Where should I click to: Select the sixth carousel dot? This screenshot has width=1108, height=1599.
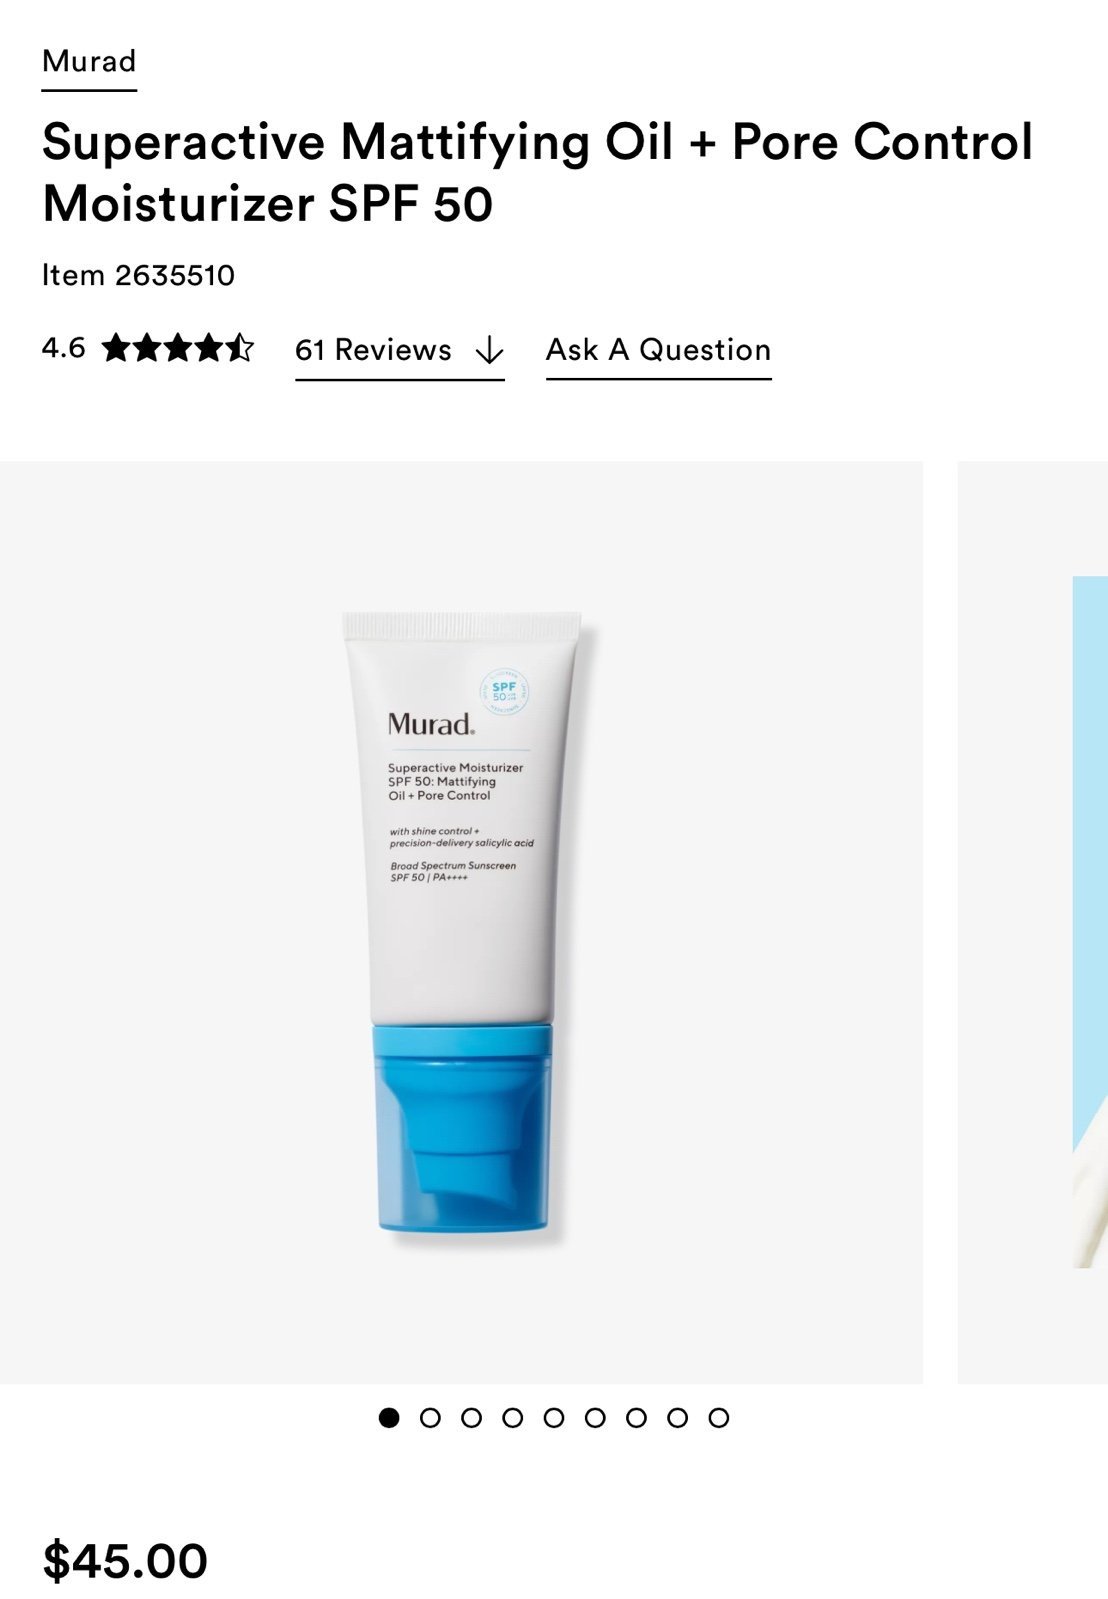tap(595, 1417)
